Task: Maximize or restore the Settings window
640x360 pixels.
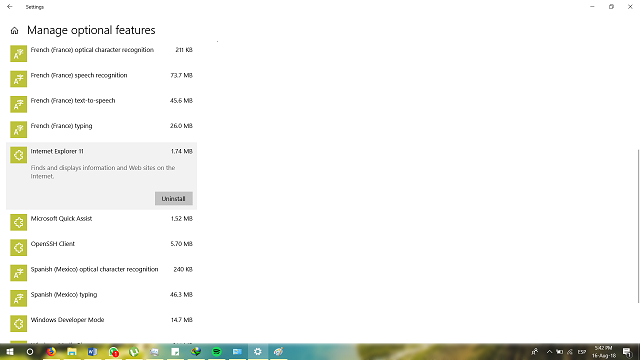Action: pos(611,7)
